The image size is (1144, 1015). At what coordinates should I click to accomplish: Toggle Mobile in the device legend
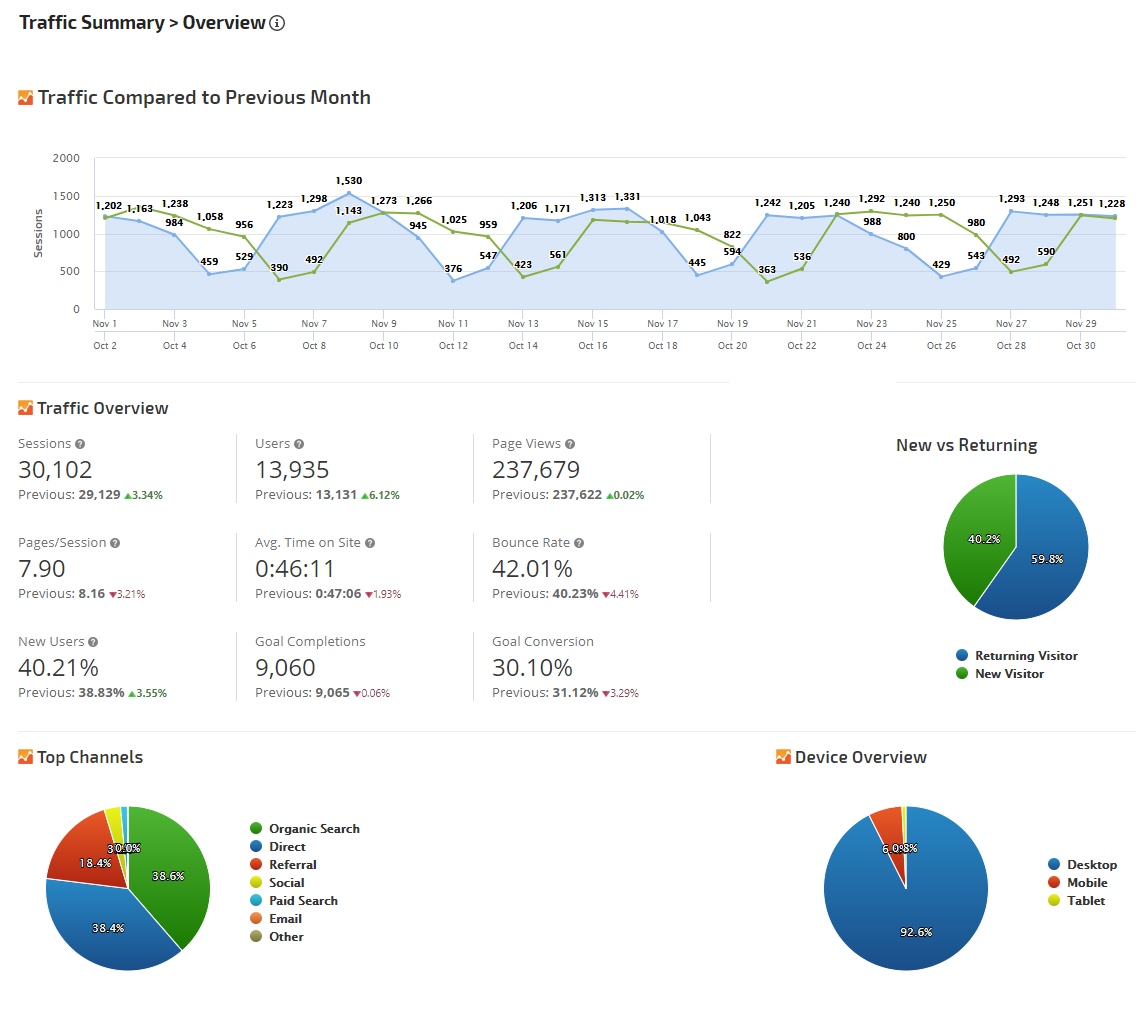(1086, 883)
